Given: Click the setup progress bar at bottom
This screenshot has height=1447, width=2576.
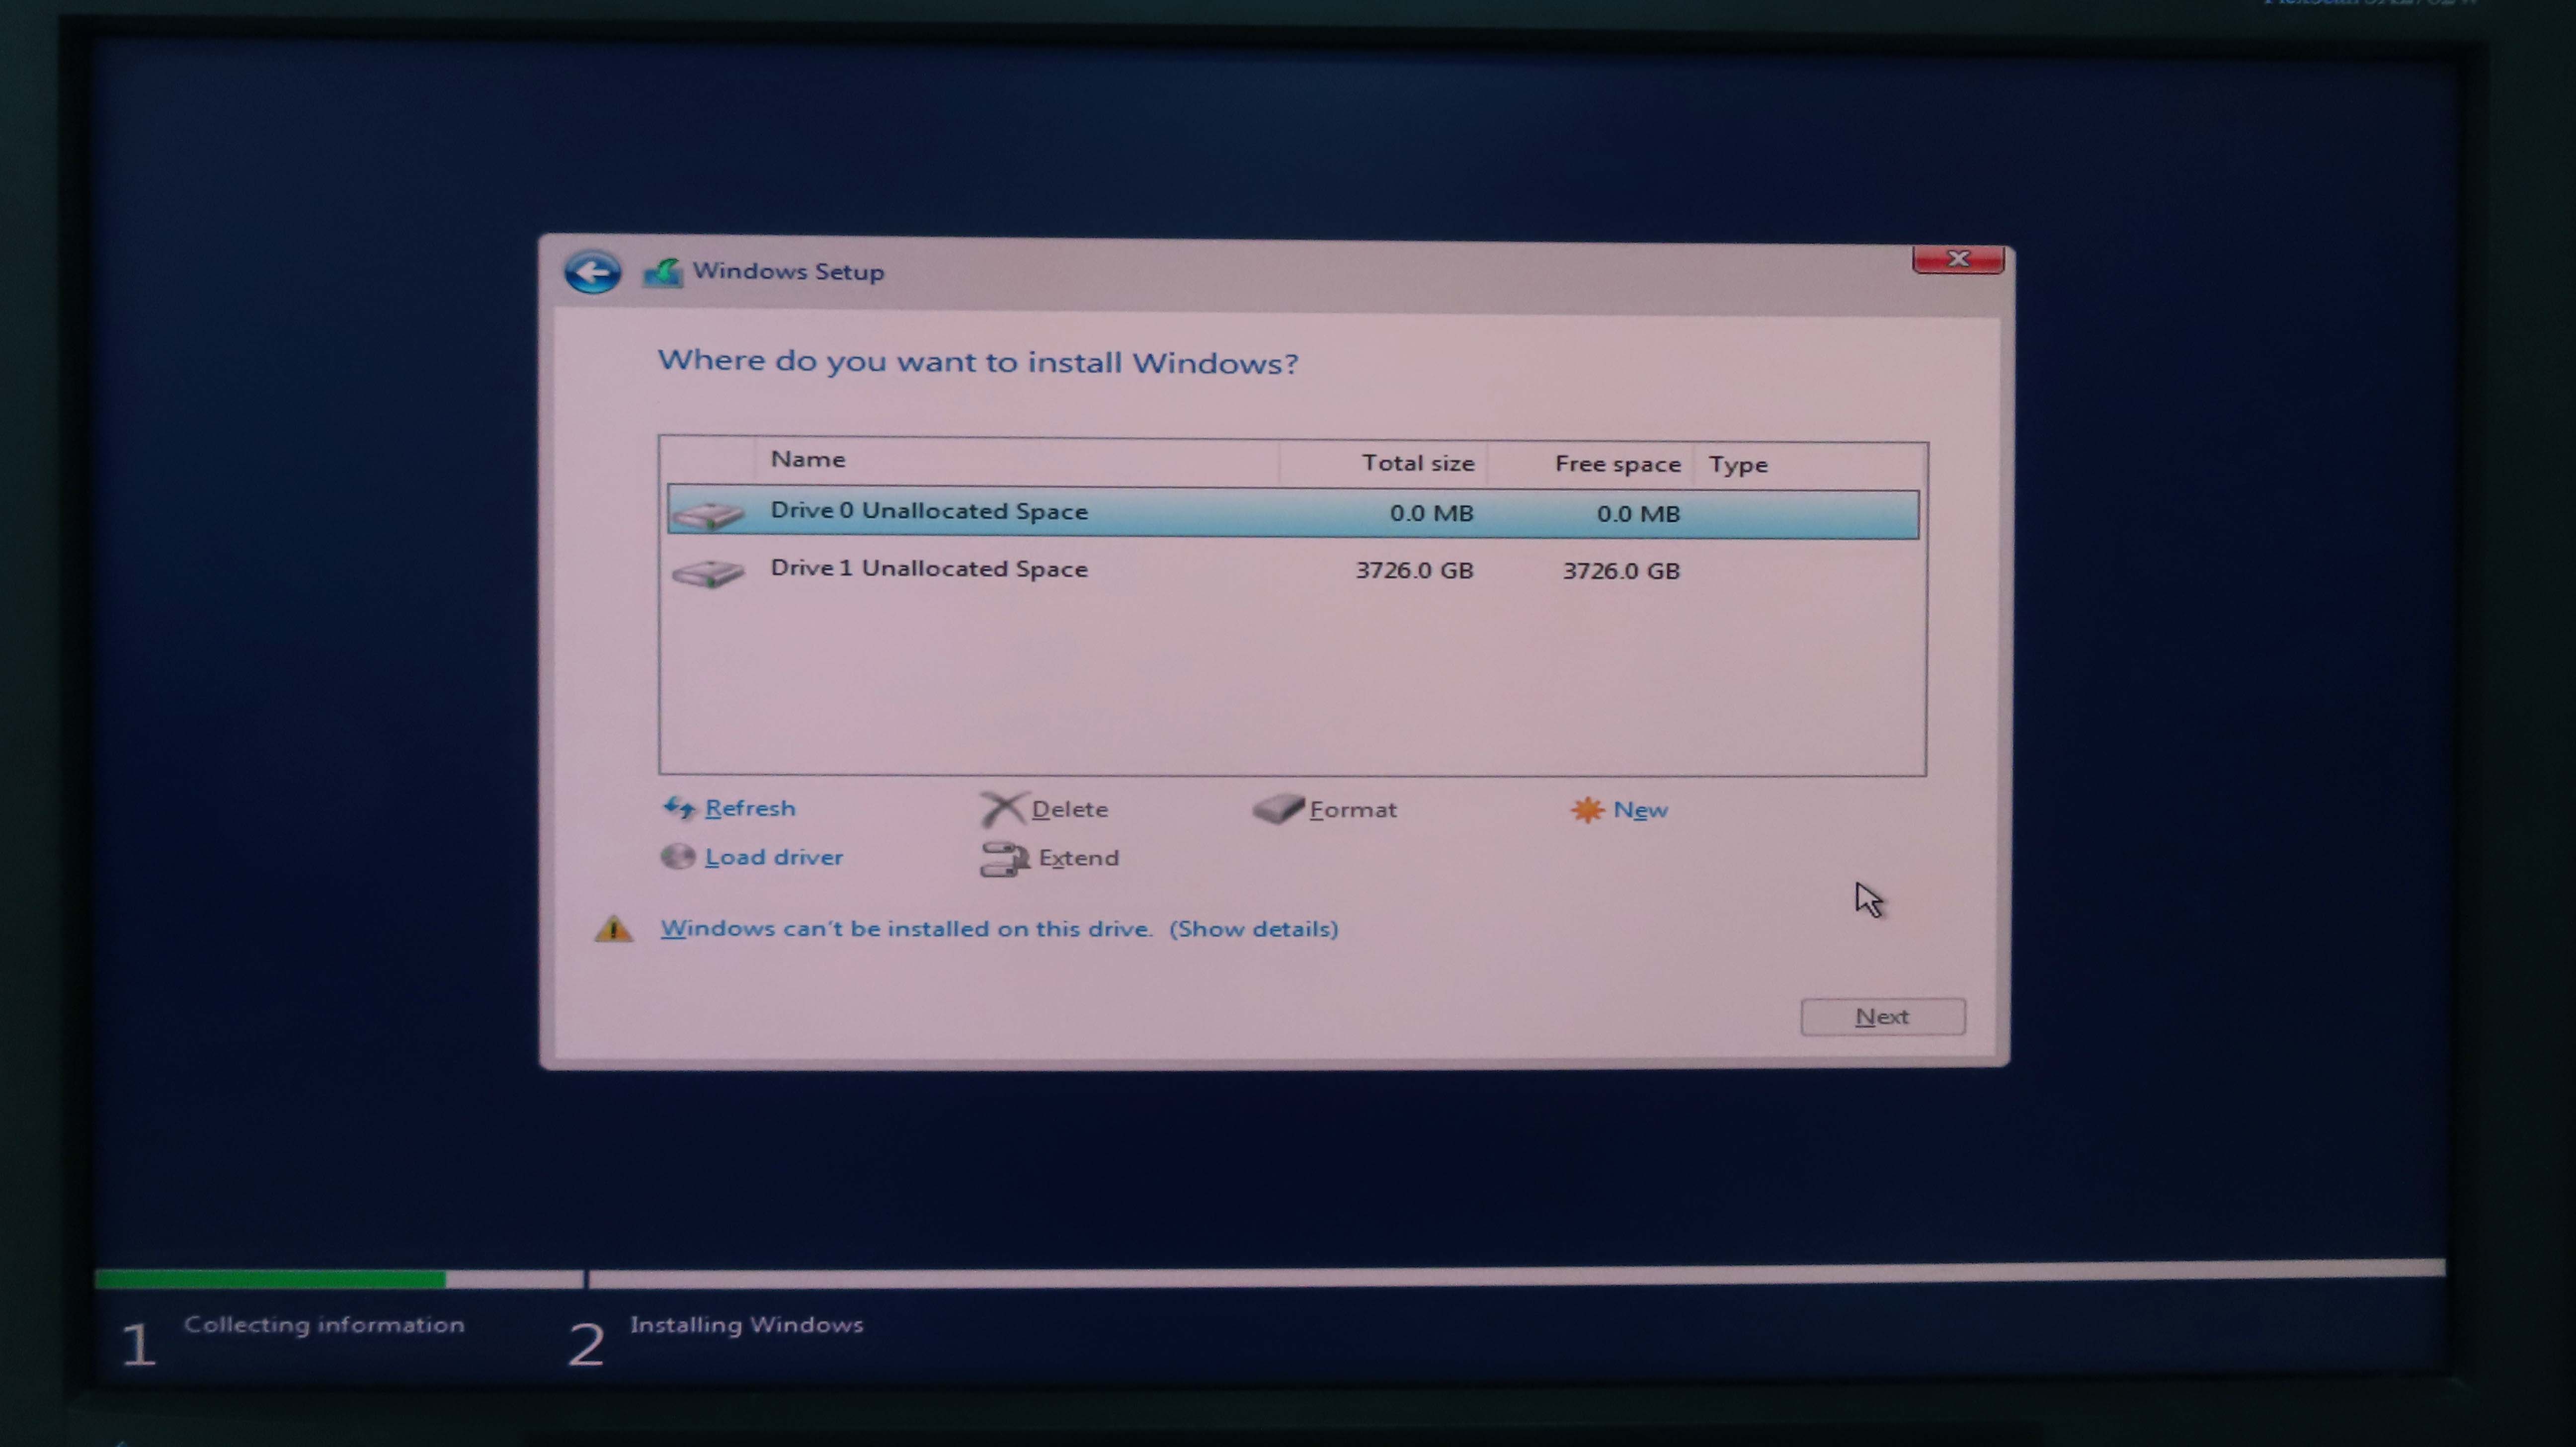Looking at the screenshot, I should (1270, 1275).
